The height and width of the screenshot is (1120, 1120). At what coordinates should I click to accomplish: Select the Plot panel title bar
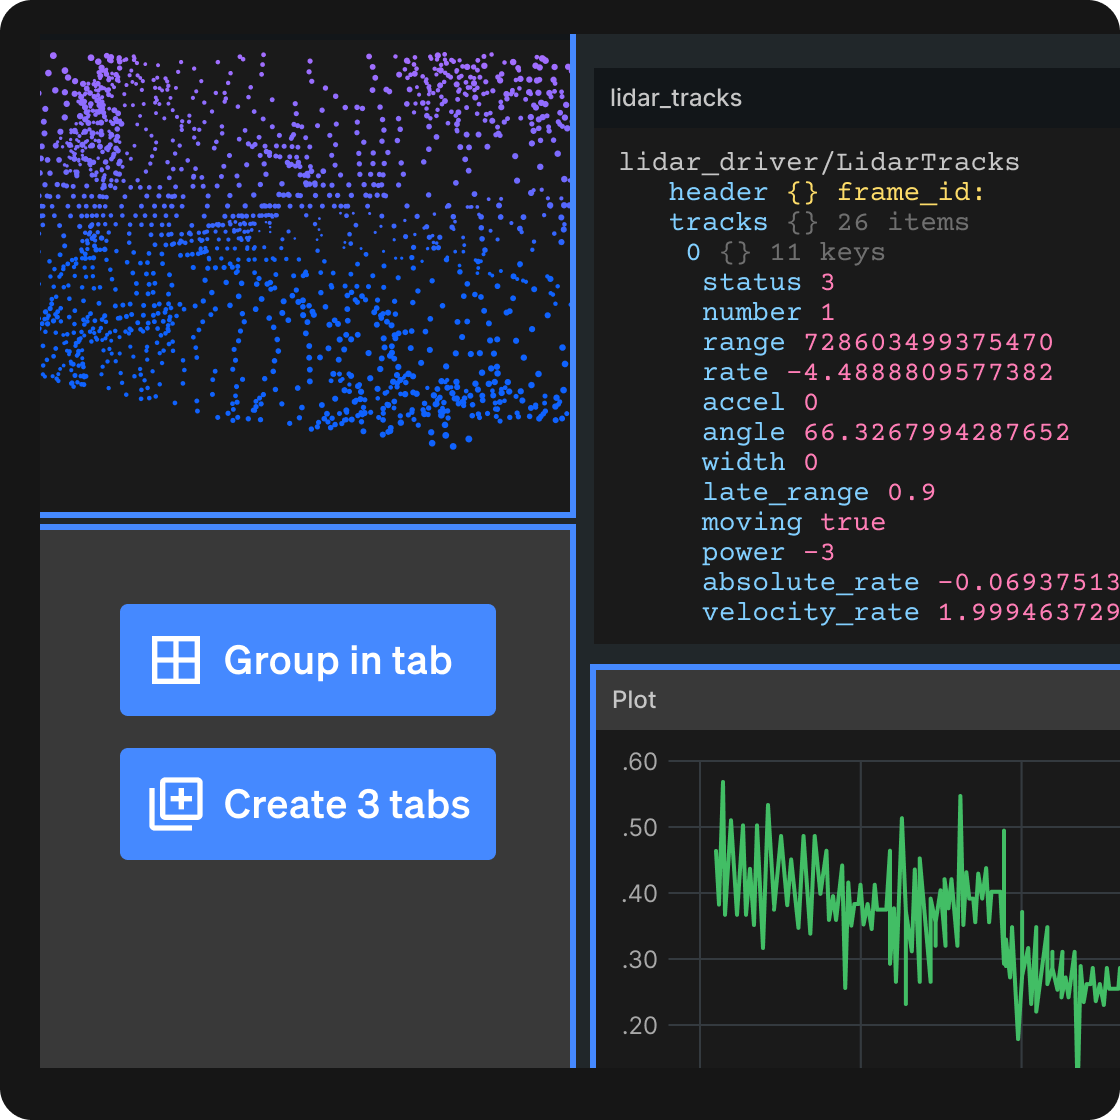tap(634, 700)
